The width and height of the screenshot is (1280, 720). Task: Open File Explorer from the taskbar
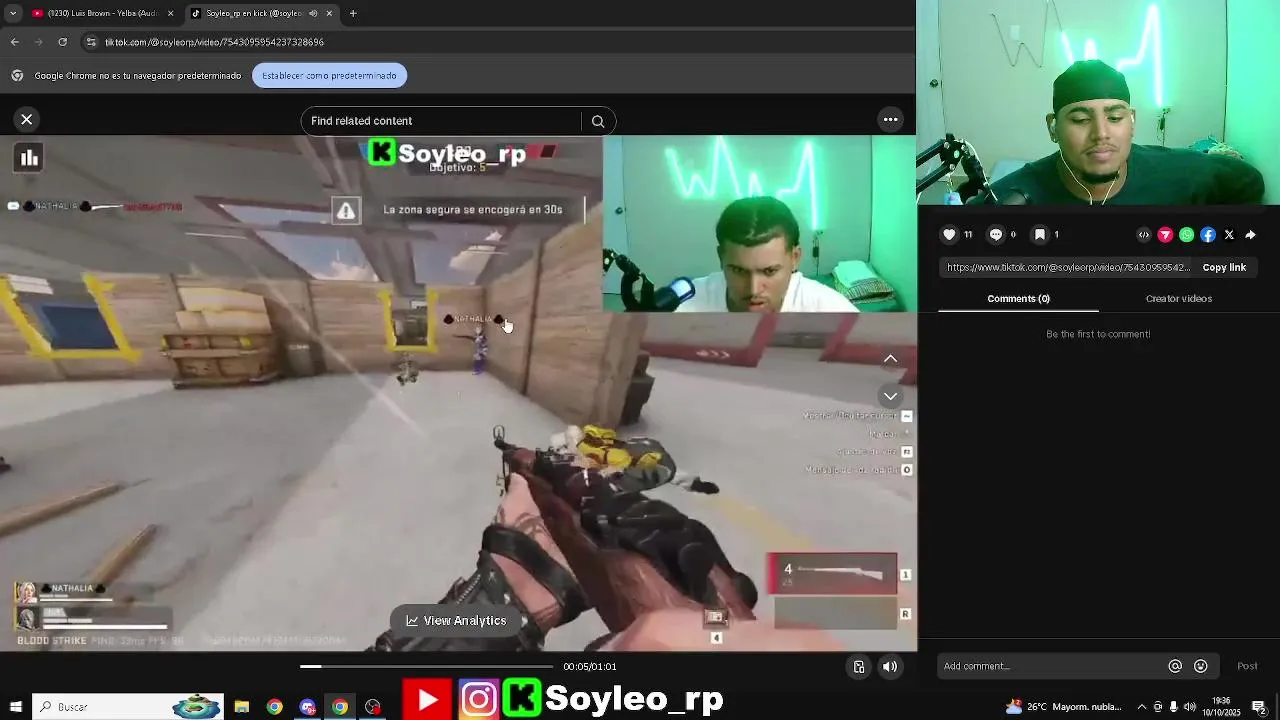coord(242,706)
